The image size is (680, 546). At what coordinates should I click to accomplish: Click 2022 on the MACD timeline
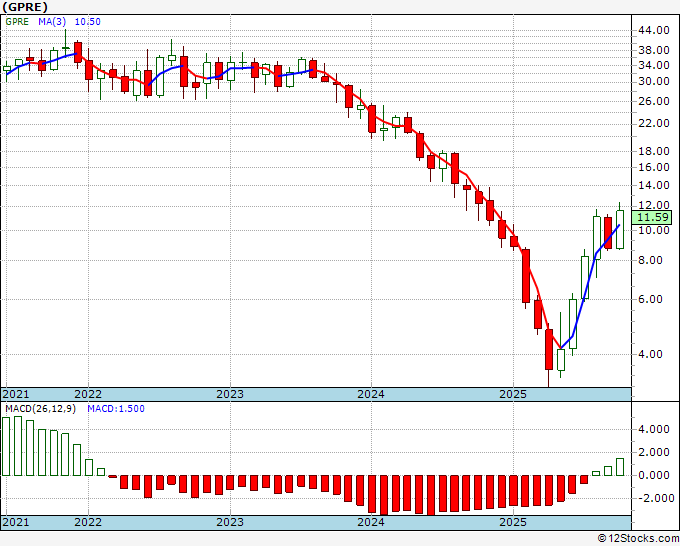tap(88, 522)
